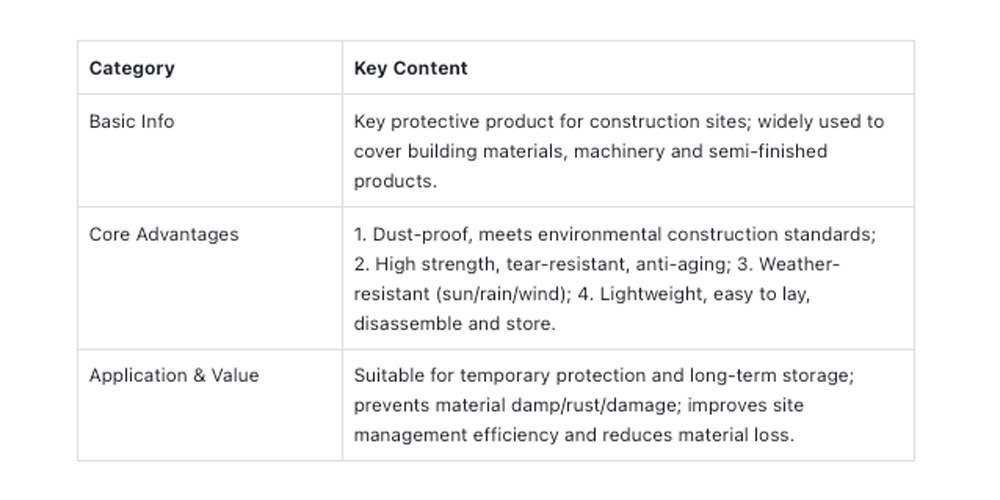Click the phrase "tear-resistant"
The image size is (1000, 500).
[563, 264]
